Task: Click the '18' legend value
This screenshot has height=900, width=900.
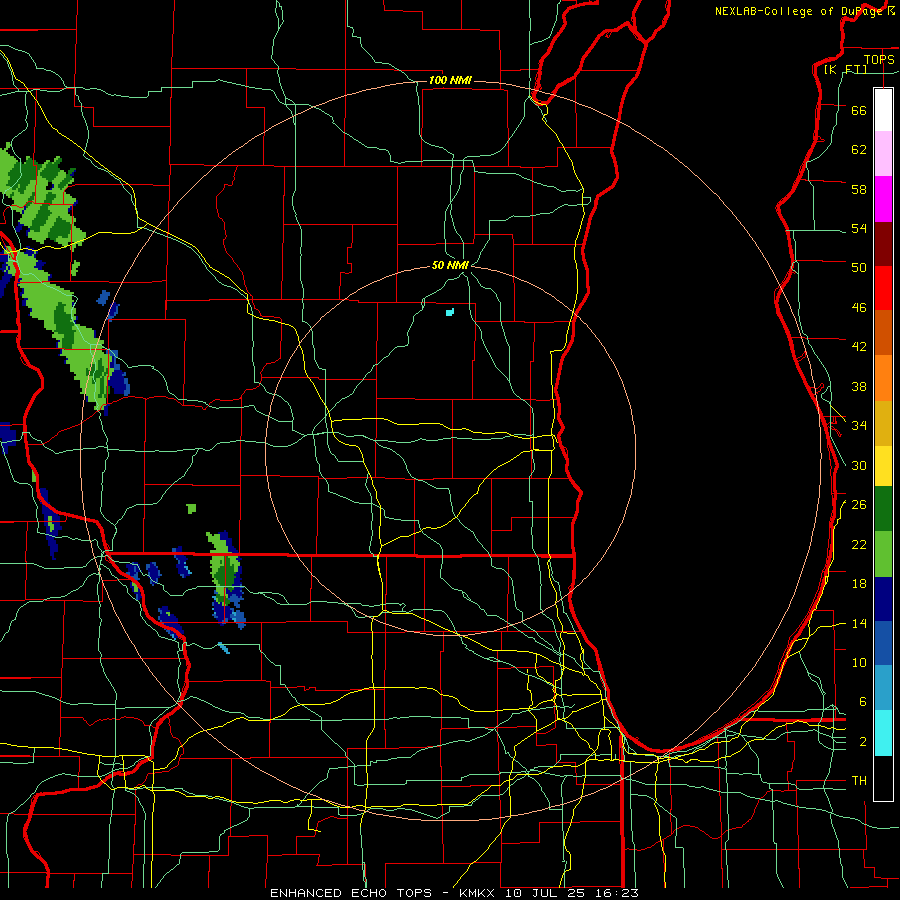Action: click(859, 584)
